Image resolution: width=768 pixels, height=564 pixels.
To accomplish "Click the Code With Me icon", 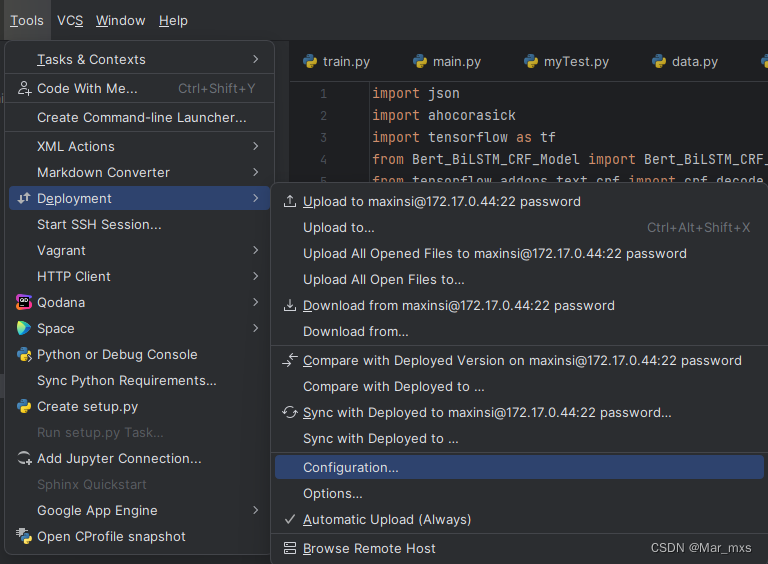I will tap(24, 88).
